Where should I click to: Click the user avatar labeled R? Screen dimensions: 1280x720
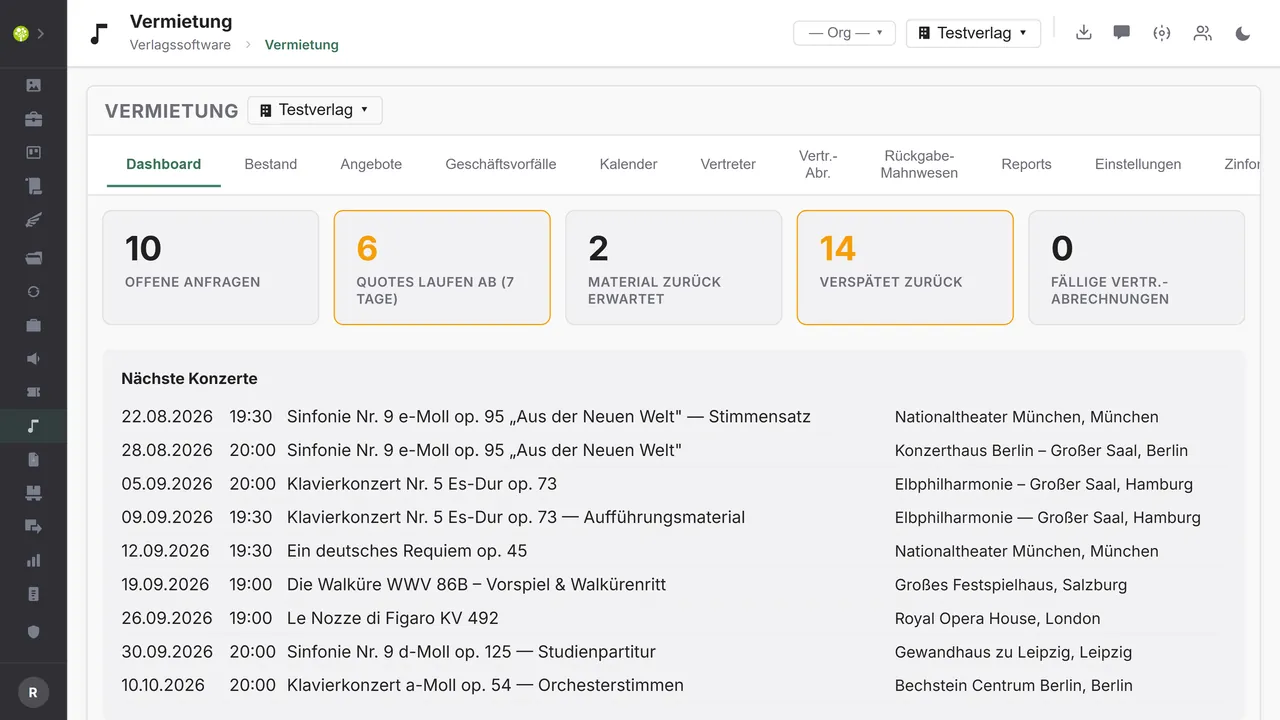pyautogui.click(x=33, y=692)
